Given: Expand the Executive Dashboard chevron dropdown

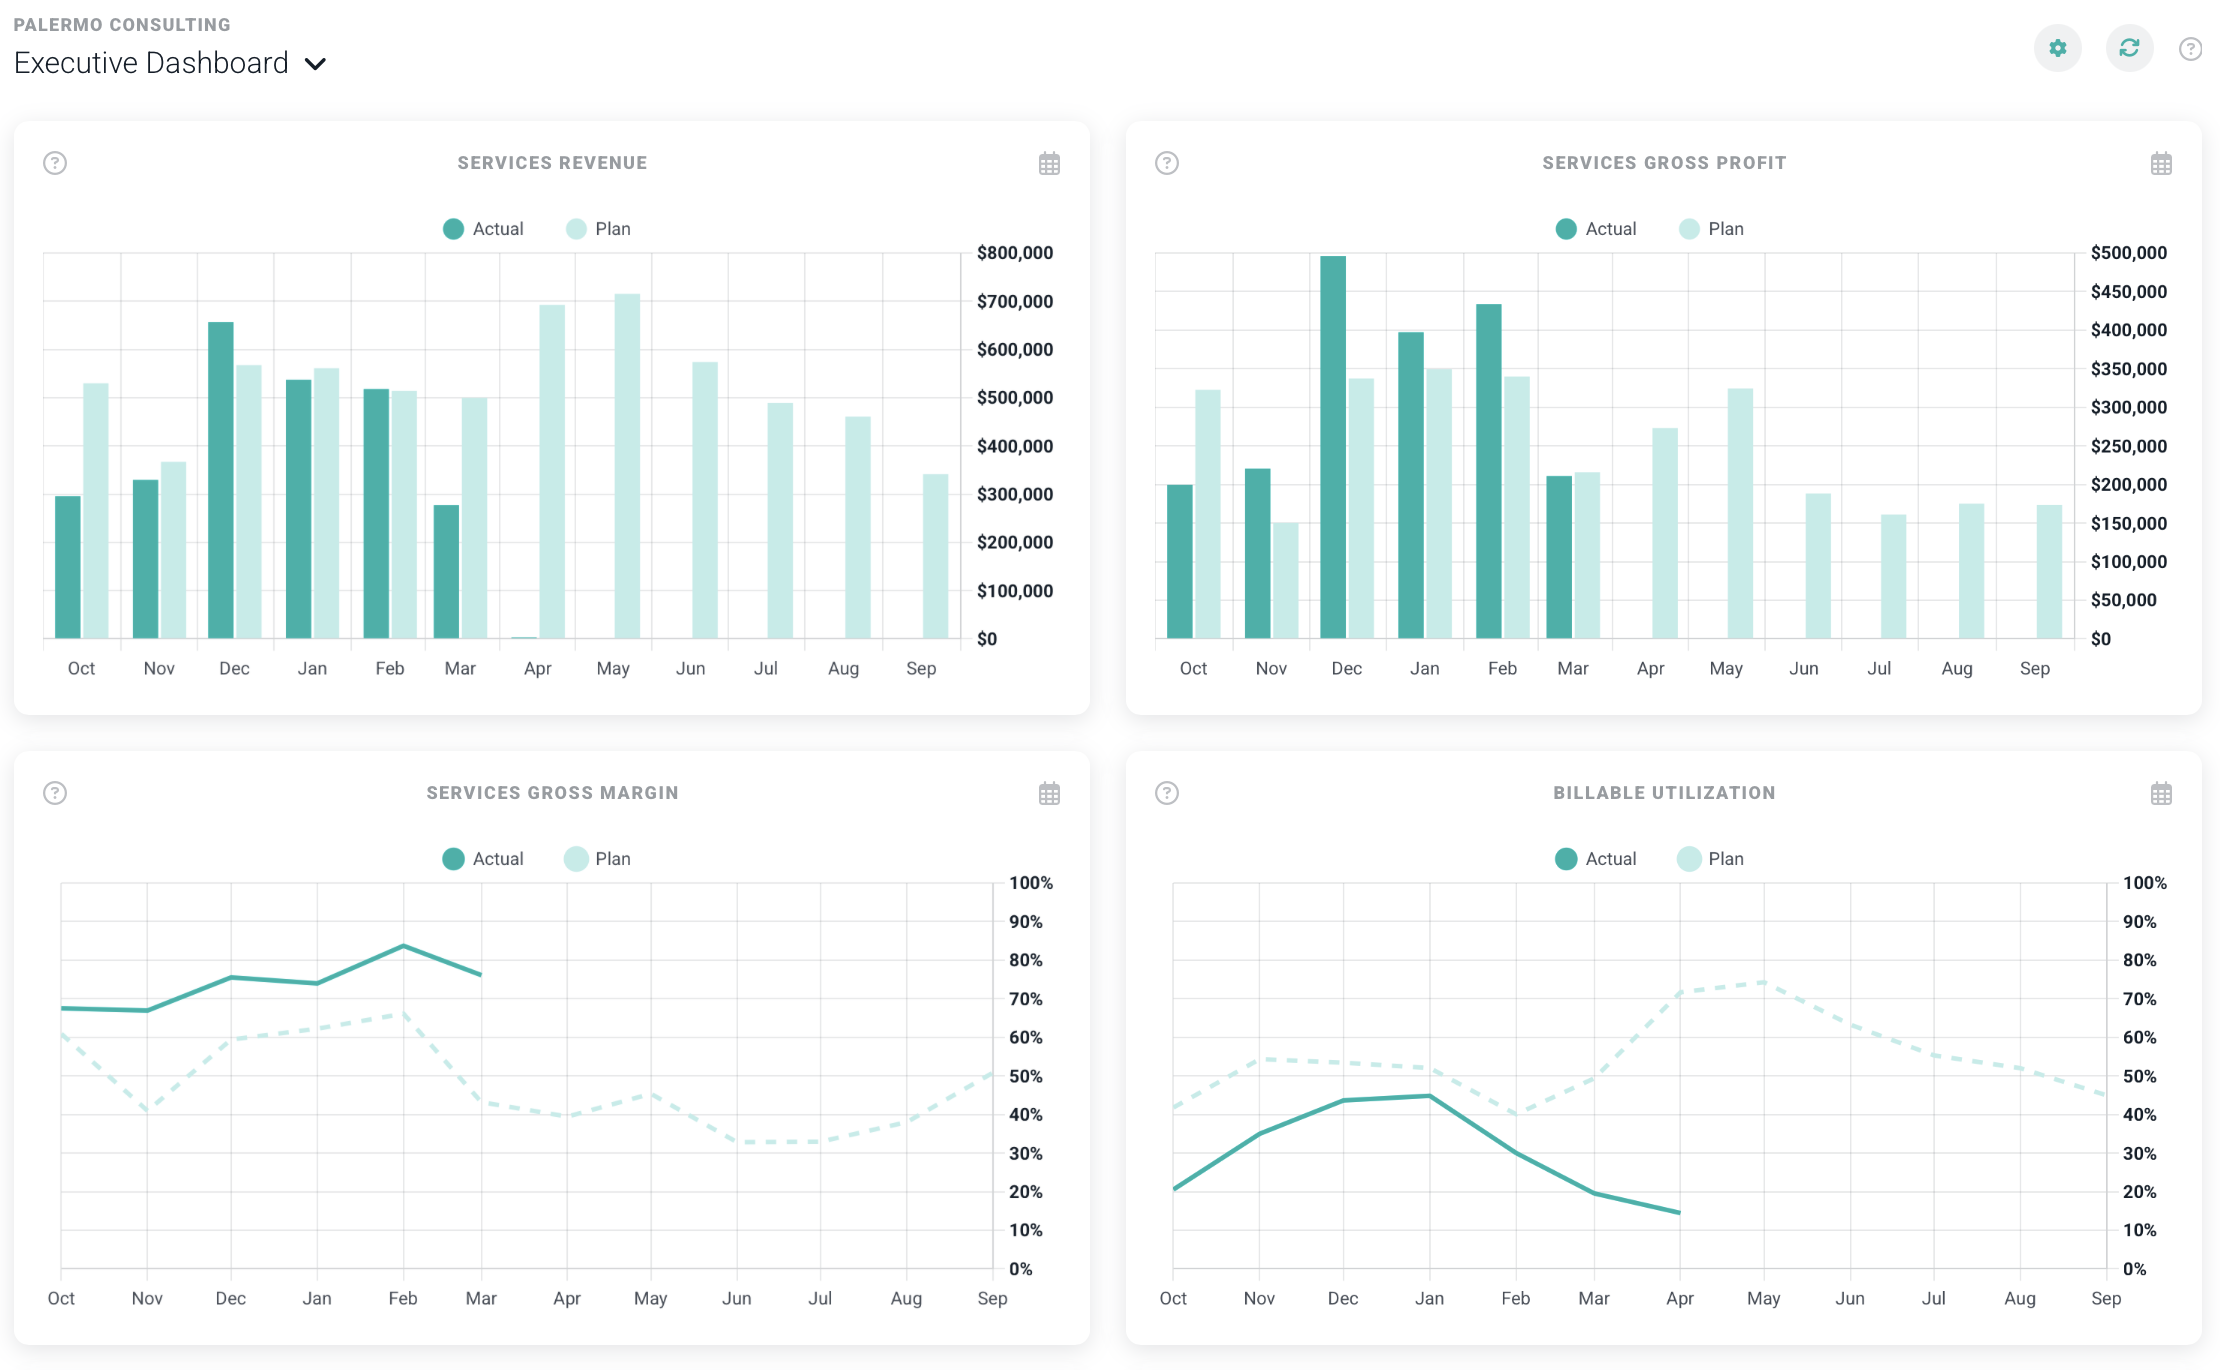Looking at the screenshot, I should coord(316,64).
